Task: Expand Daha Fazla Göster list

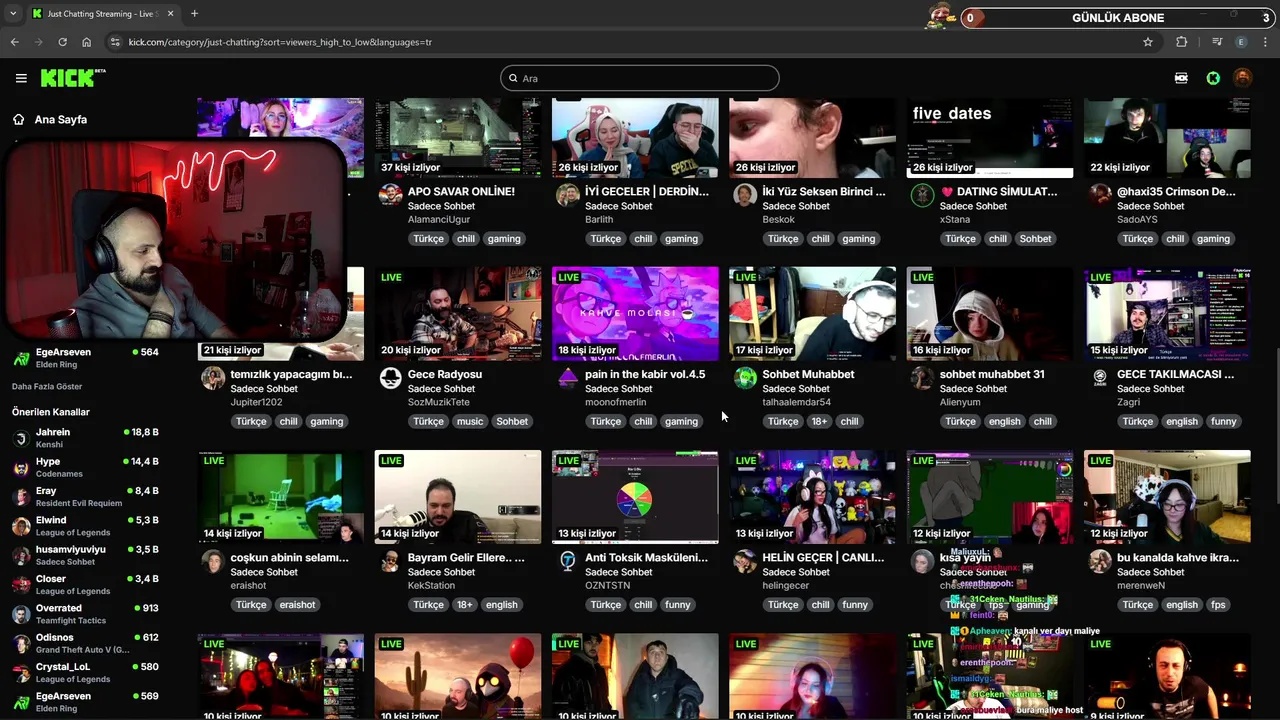Action: click(x=47, y=386)
